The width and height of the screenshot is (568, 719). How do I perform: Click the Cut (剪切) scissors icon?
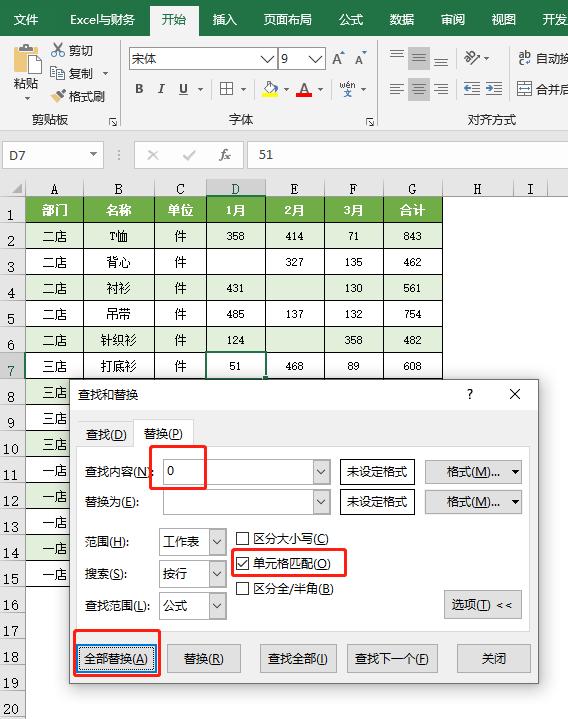(x=58, y=50)
